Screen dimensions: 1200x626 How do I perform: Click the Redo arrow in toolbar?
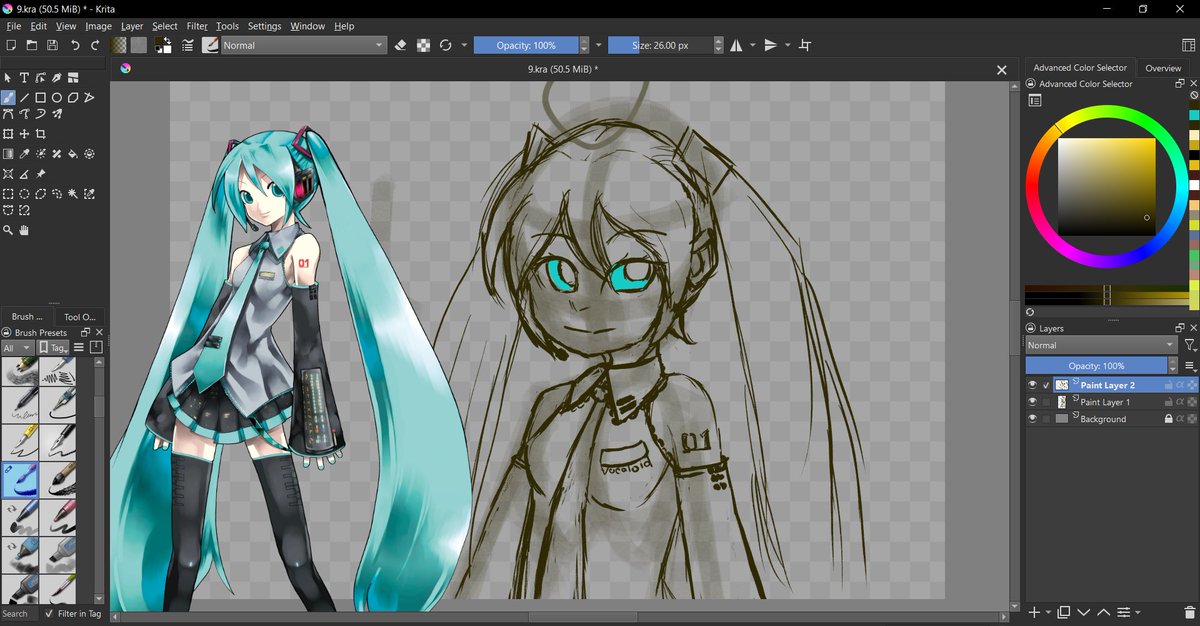tap(95, 45)
